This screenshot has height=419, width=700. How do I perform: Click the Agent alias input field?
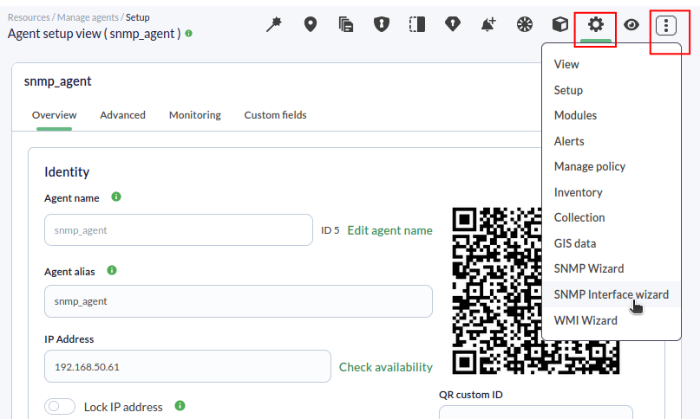[238, 302]
